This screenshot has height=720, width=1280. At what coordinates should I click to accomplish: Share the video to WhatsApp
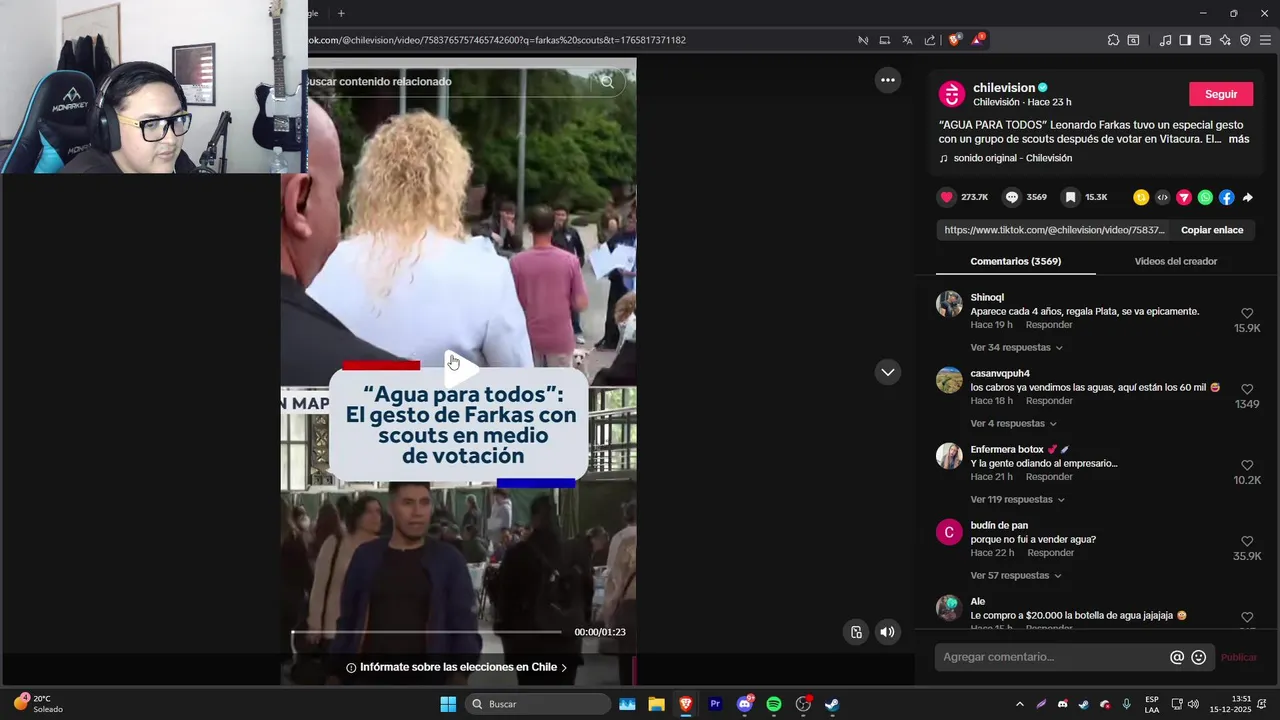[x=1205, y=197]
